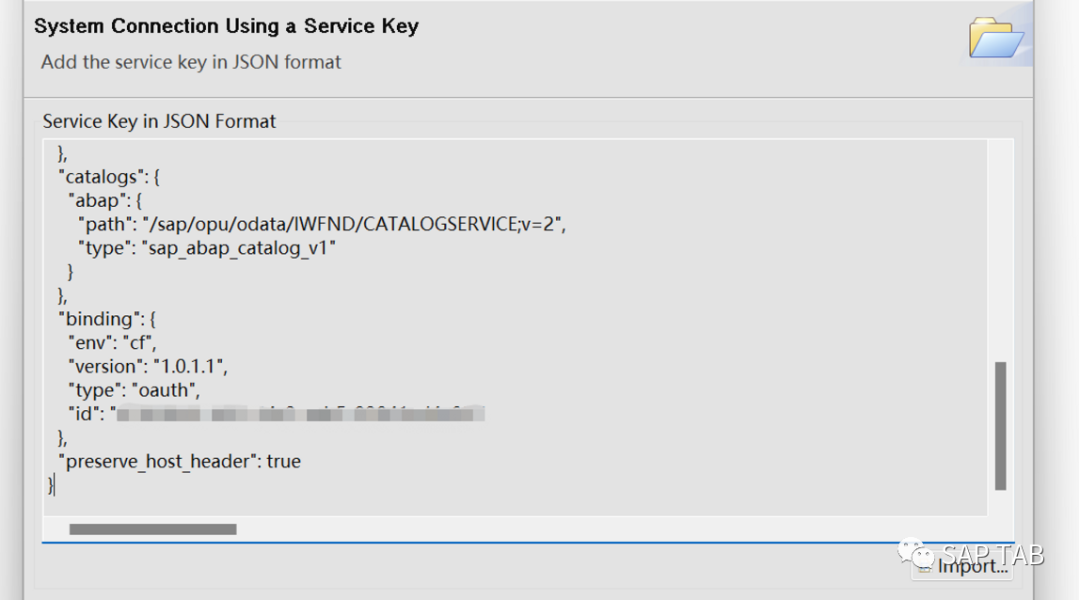
Task: Place cursor on the "abap" line
Action: [105, 200]
